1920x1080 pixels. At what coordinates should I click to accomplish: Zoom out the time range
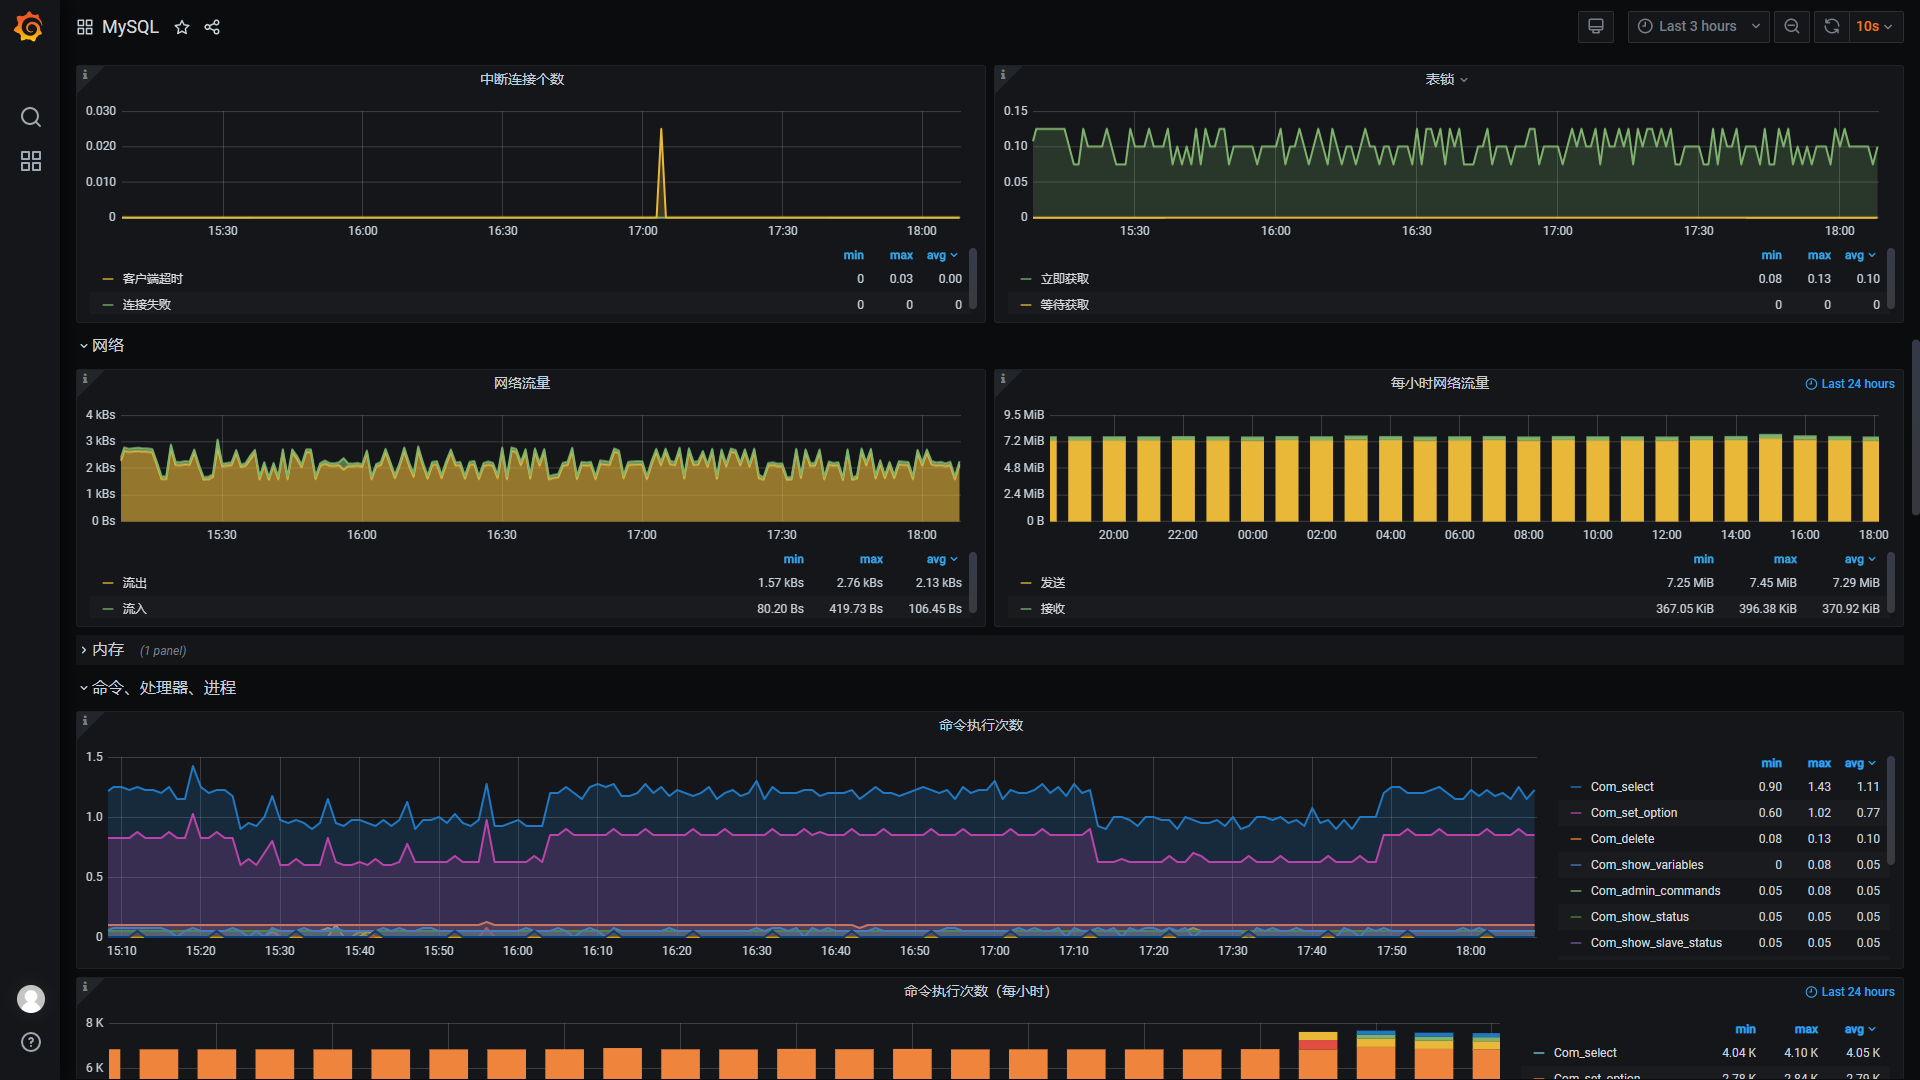(1791, 26)
